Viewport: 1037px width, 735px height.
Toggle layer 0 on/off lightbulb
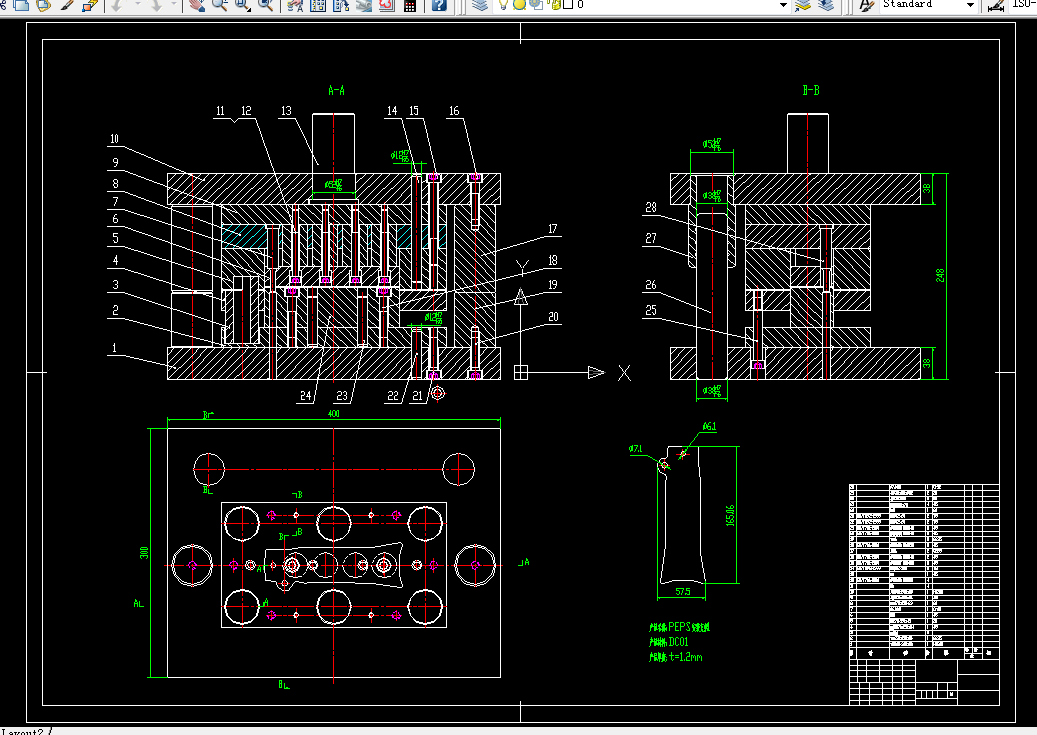point(504,5)
